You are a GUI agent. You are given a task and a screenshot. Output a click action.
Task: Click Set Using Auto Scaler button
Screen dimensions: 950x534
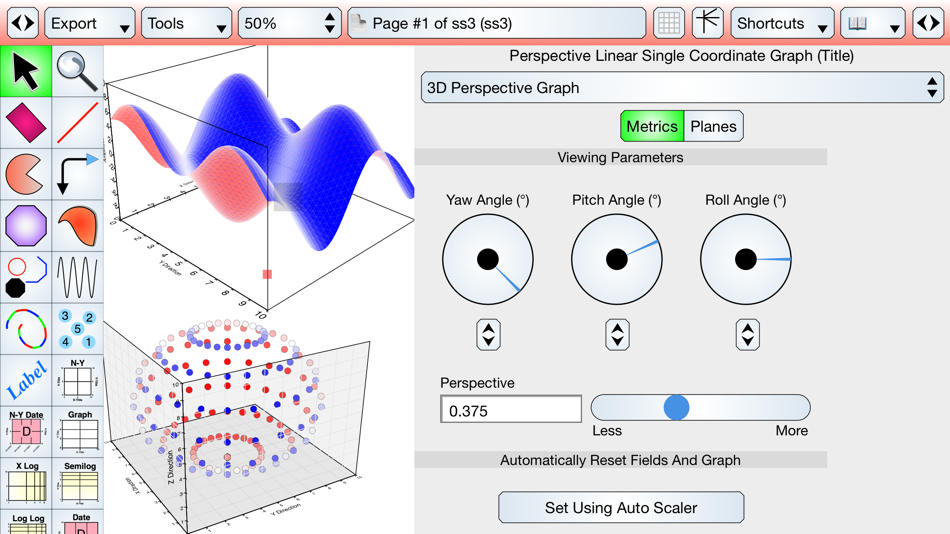click(x=621, y=507)
